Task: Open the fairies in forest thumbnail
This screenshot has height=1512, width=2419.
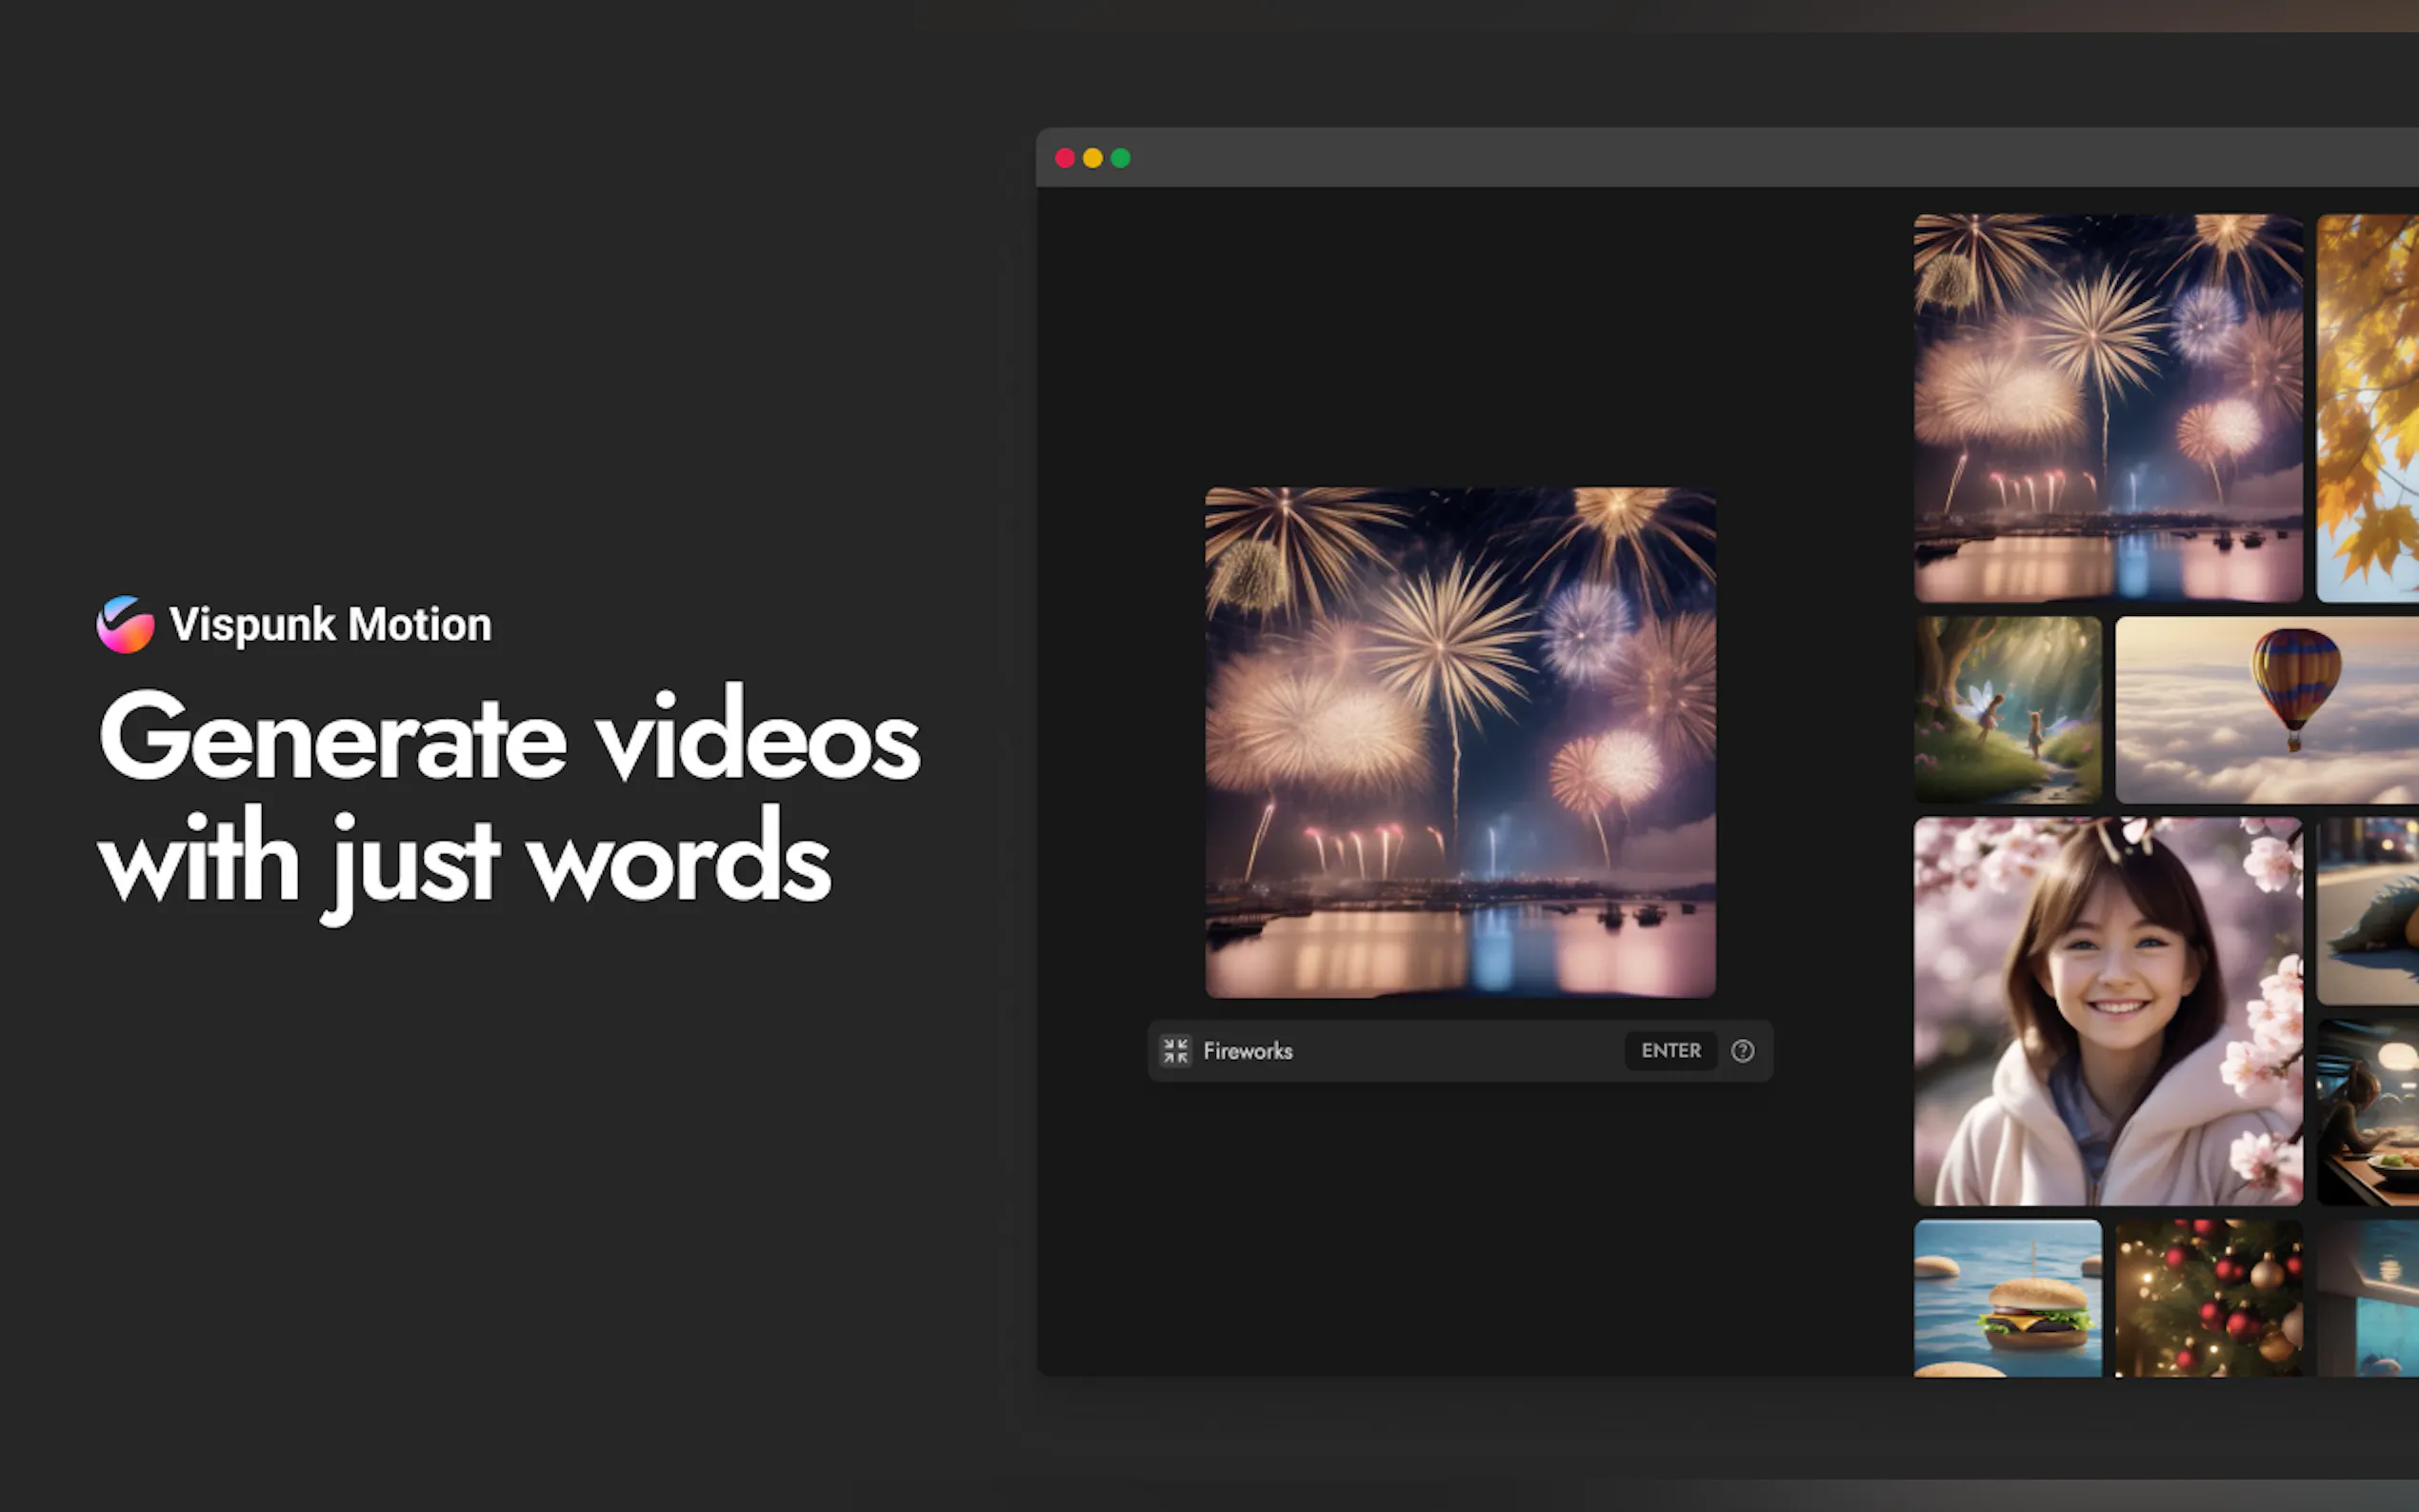Action: pyautogui.click(x=2007, y=710)
